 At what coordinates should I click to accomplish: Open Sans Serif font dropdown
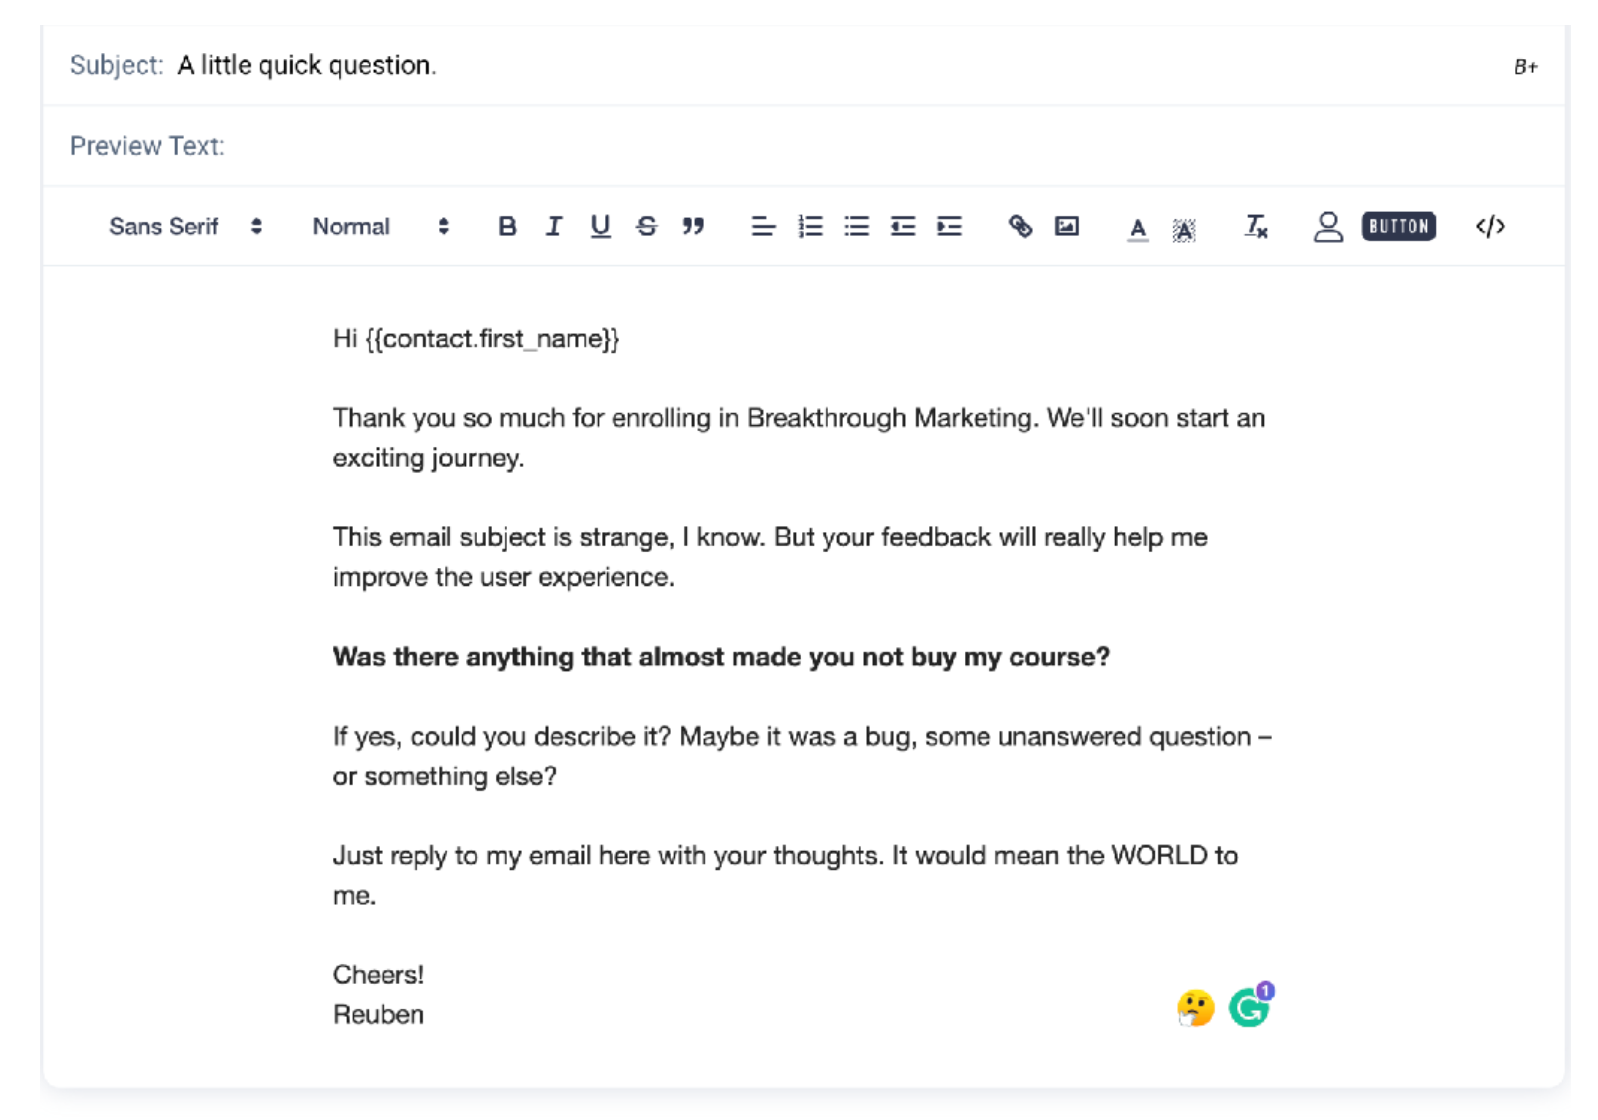tap(185, 227)
